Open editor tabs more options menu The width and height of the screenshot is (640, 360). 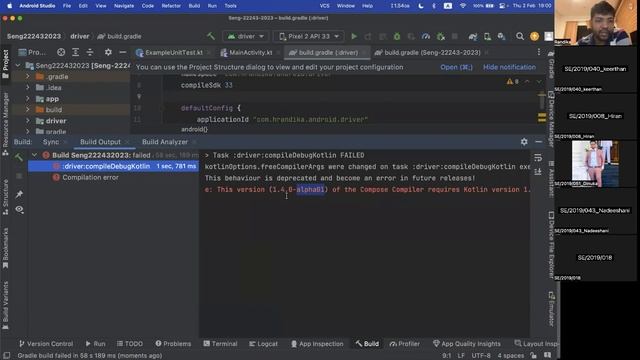tap(539, 52)
